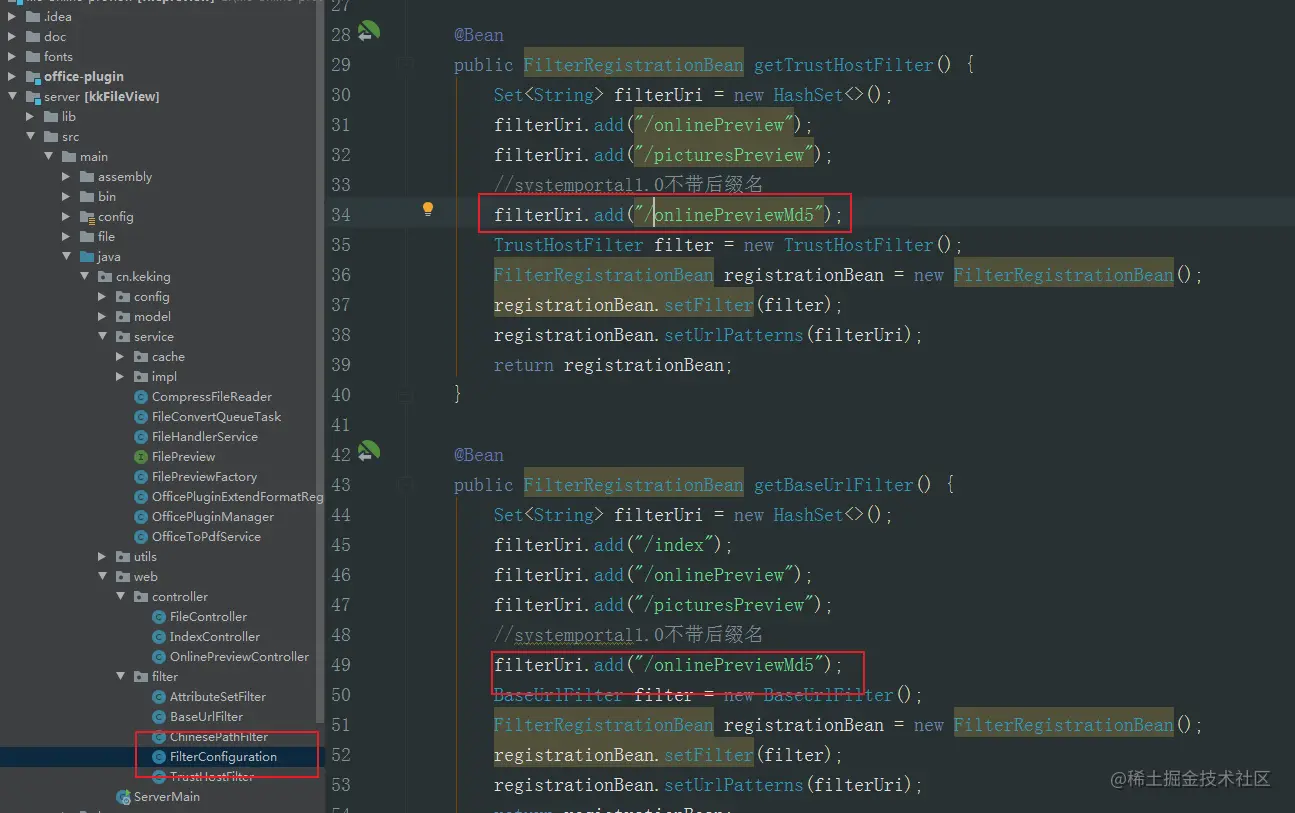Select CompressFileReader class icon in tree

click(141, 397)
